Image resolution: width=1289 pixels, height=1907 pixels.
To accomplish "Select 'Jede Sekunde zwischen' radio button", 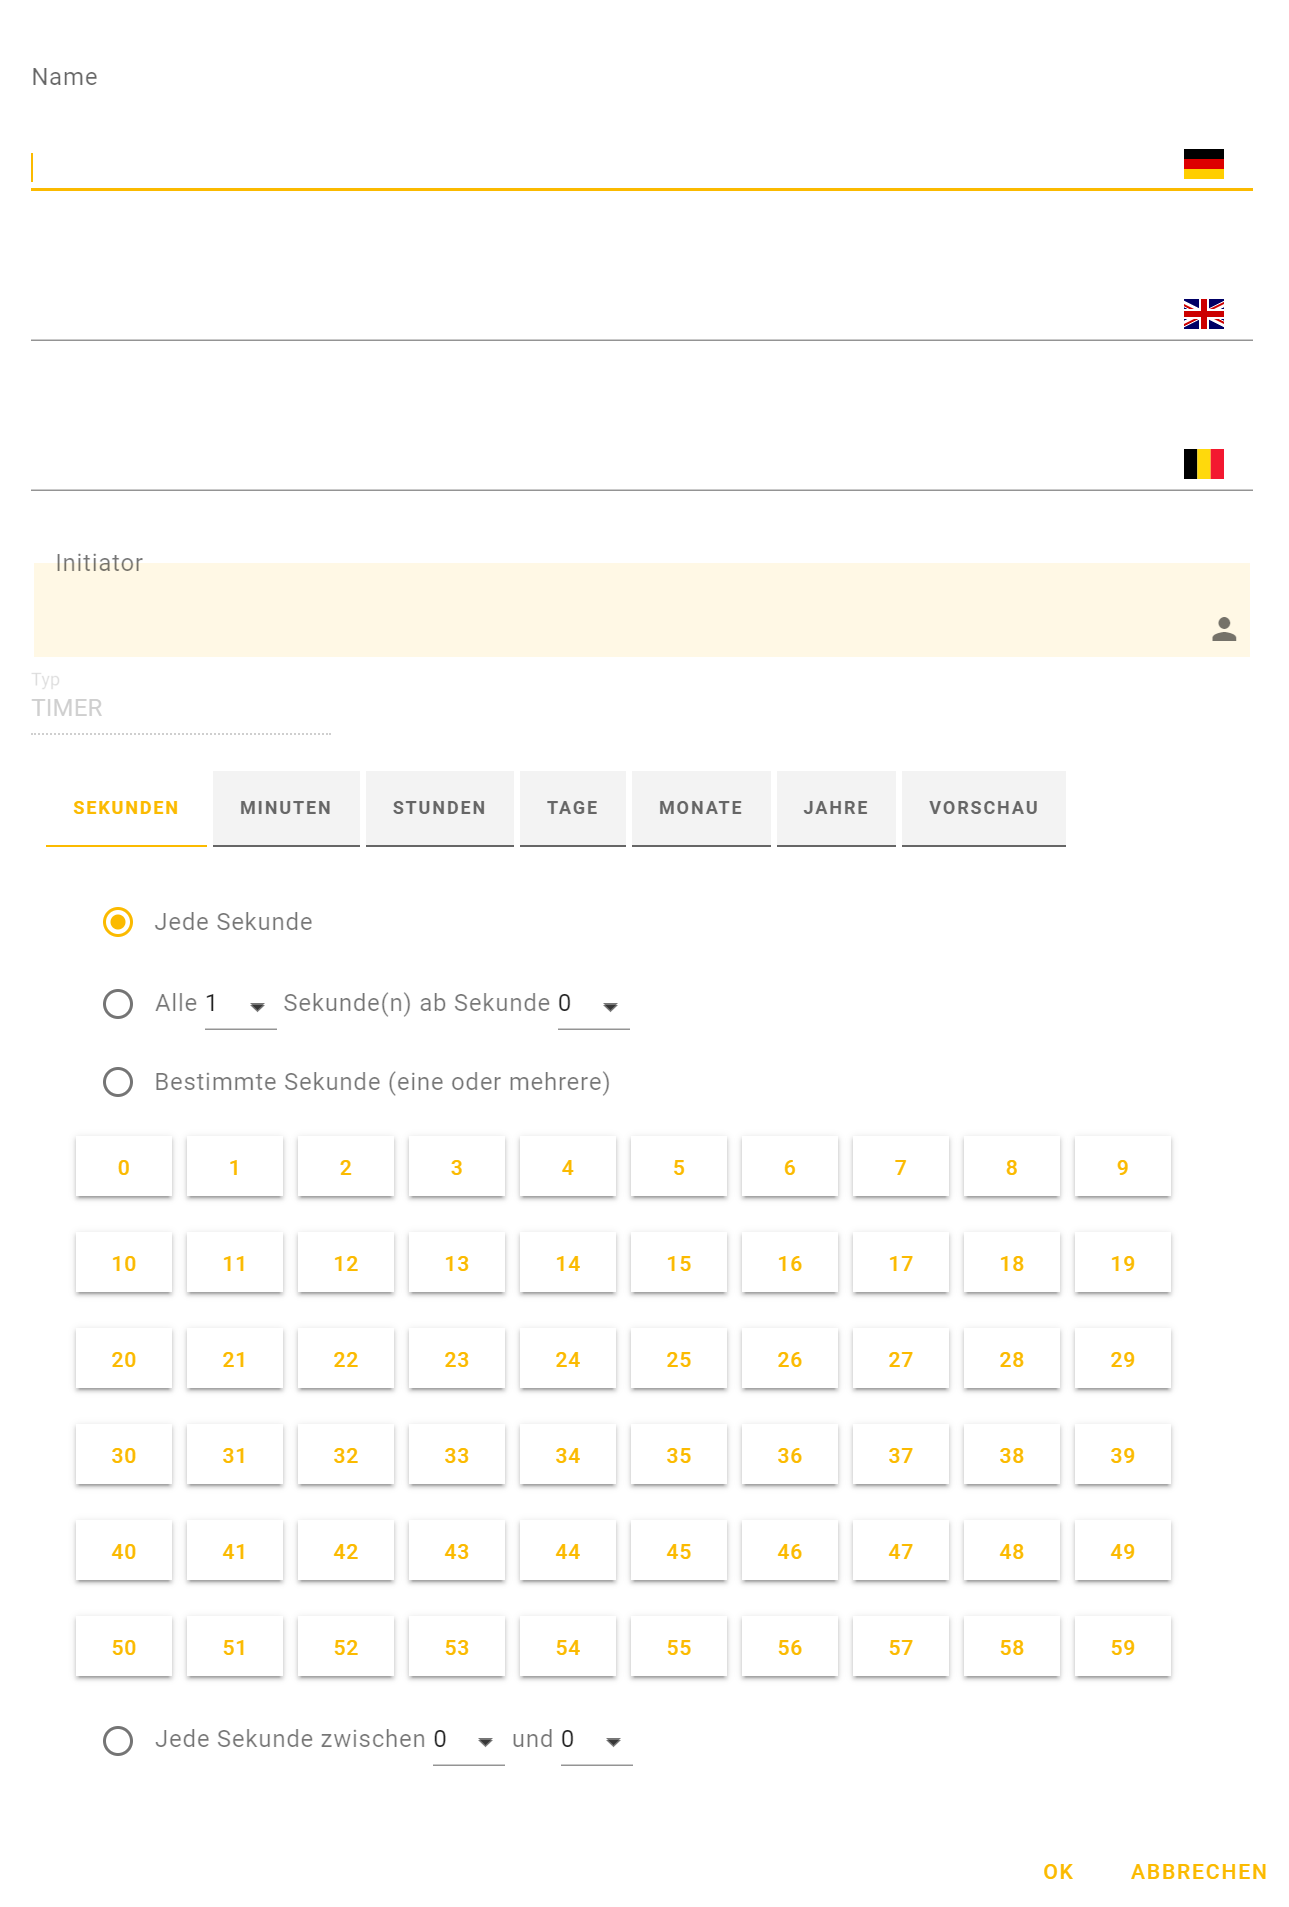I will coord(118,1741).
